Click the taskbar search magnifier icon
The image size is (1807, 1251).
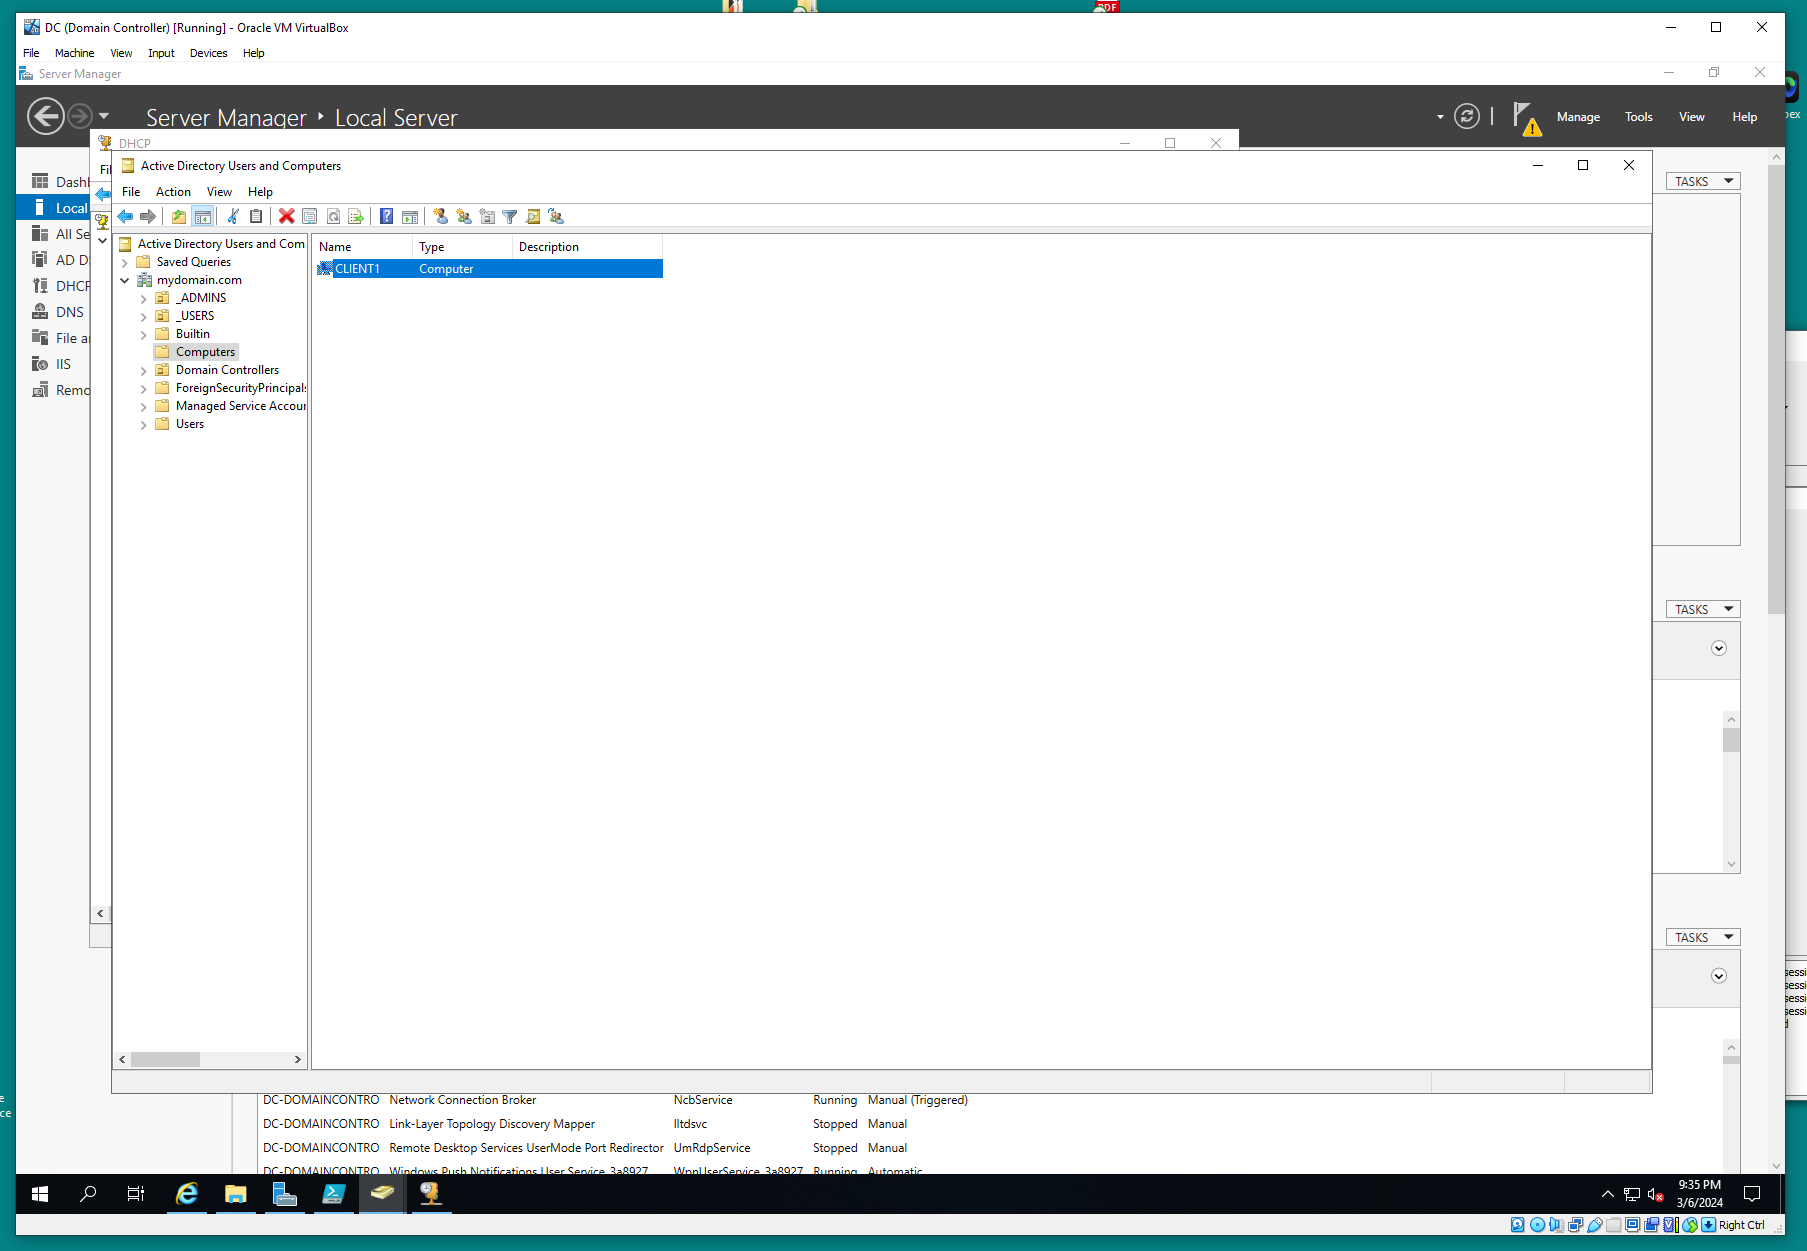(88, 1193)
